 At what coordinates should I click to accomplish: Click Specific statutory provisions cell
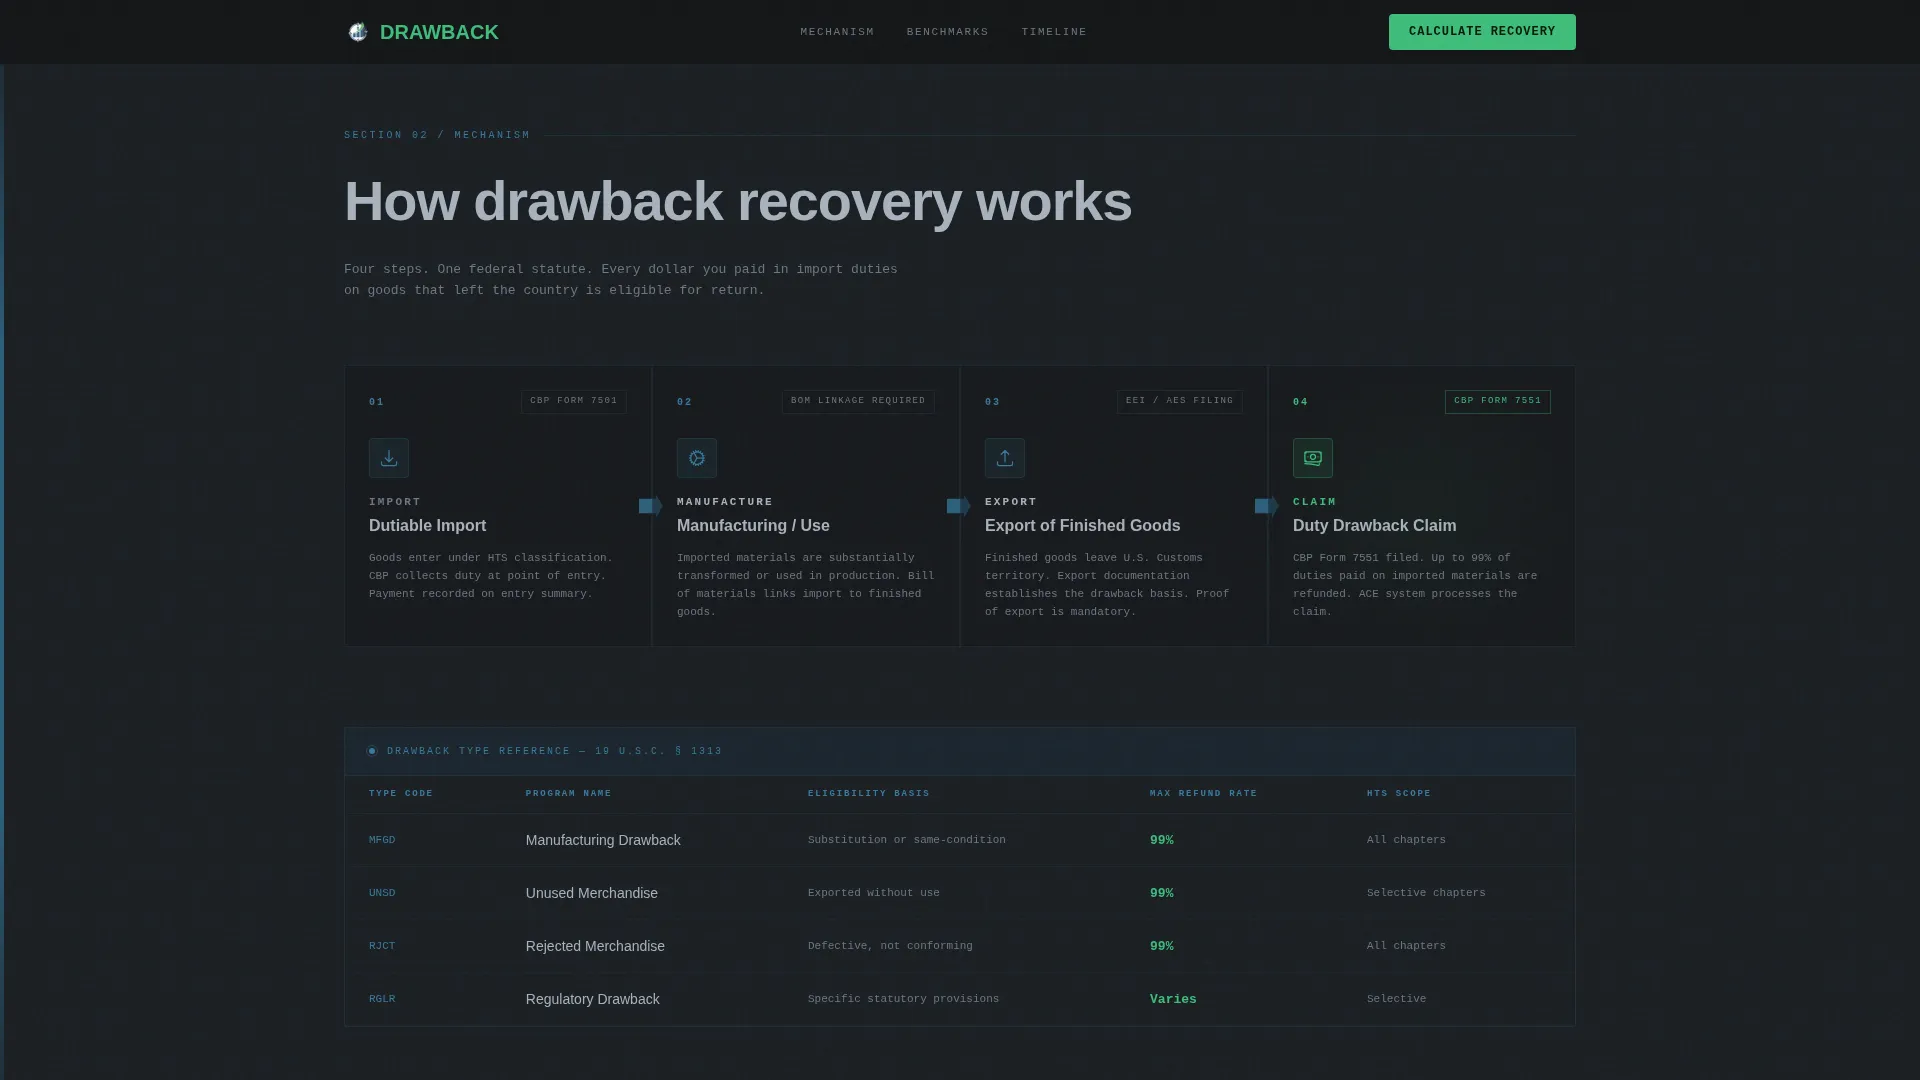click(x=903, y=999)
